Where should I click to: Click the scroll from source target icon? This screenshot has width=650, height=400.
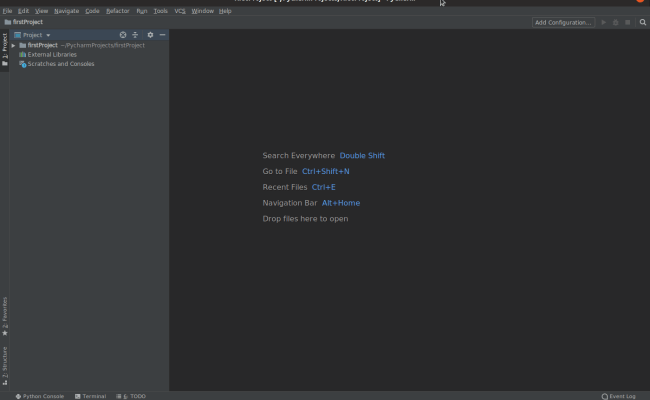pos(123,35)
